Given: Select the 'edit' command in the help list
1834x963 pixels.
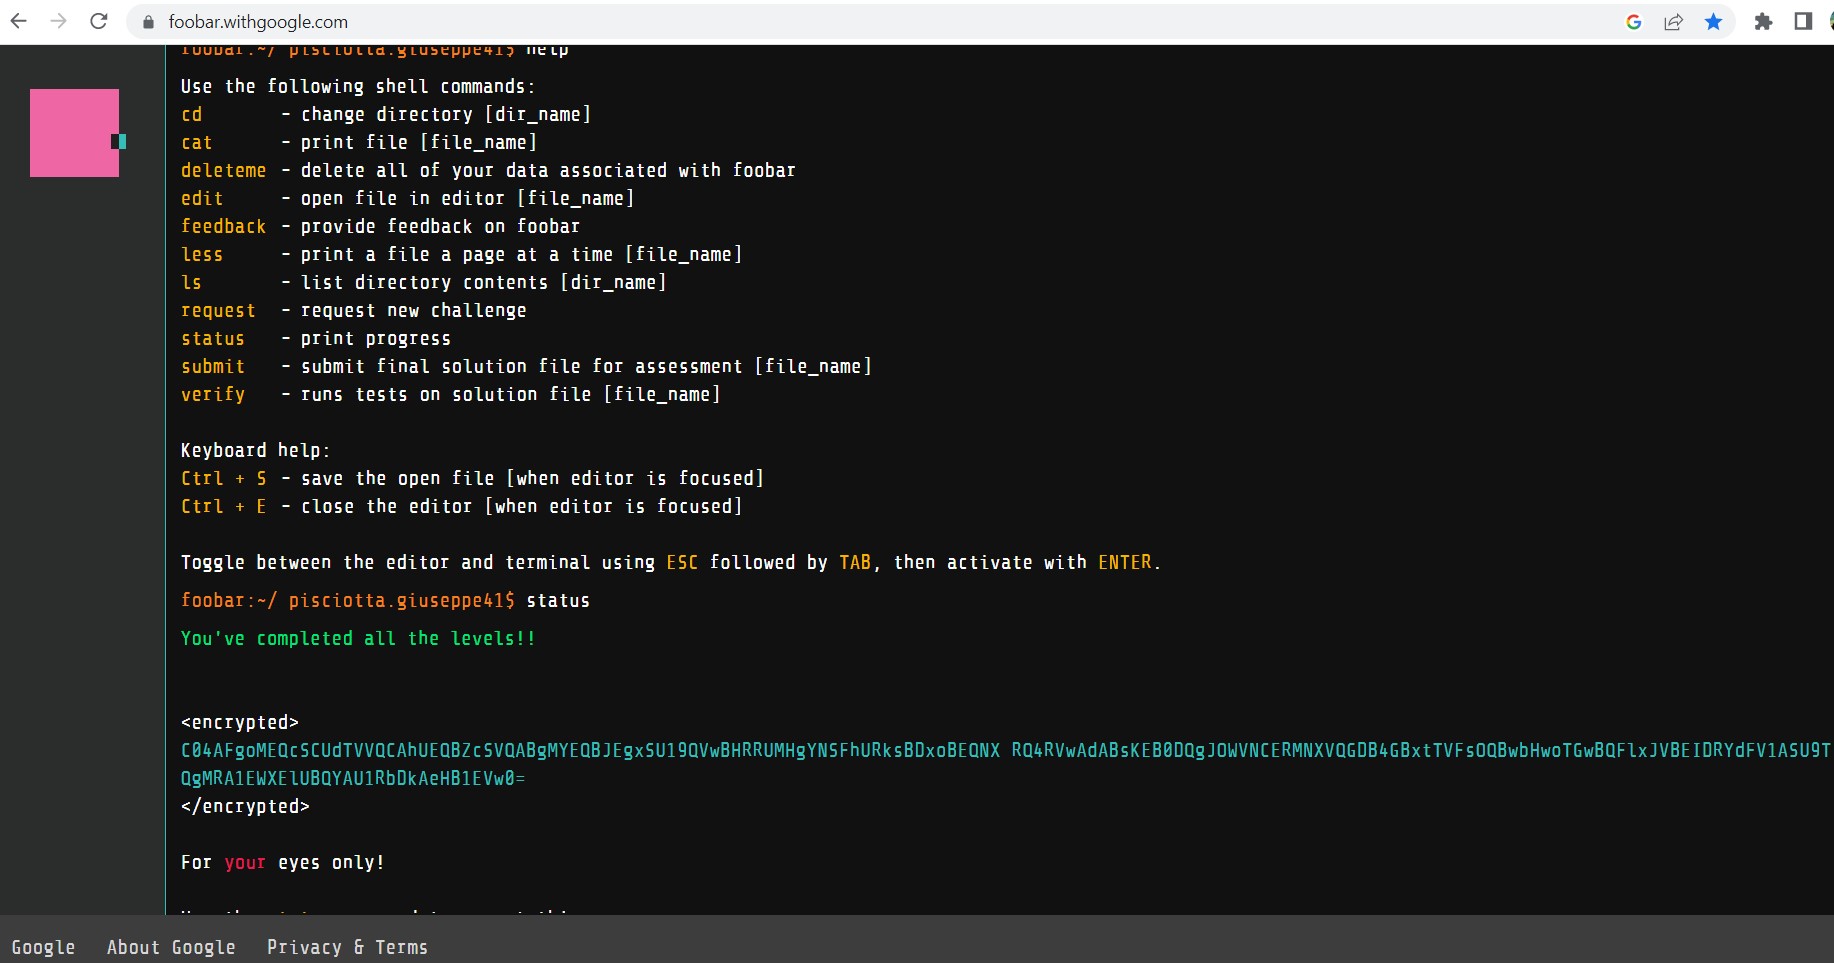Looking at the screenshot, I should click(202, 199).
